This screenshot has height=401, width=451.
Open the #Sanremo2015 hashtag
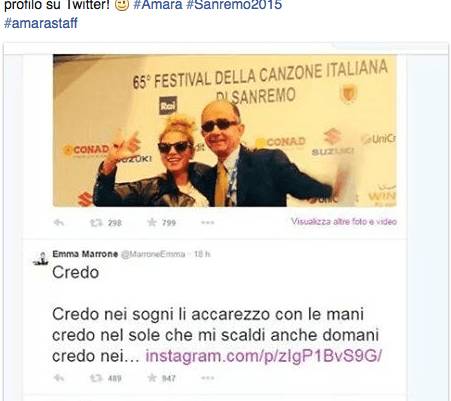234,5
